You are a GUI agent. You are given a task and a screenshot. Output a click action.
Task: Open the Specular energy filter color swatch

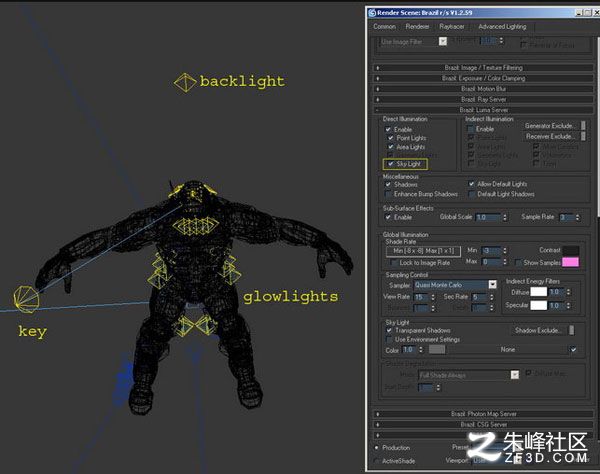coord(538,305)
